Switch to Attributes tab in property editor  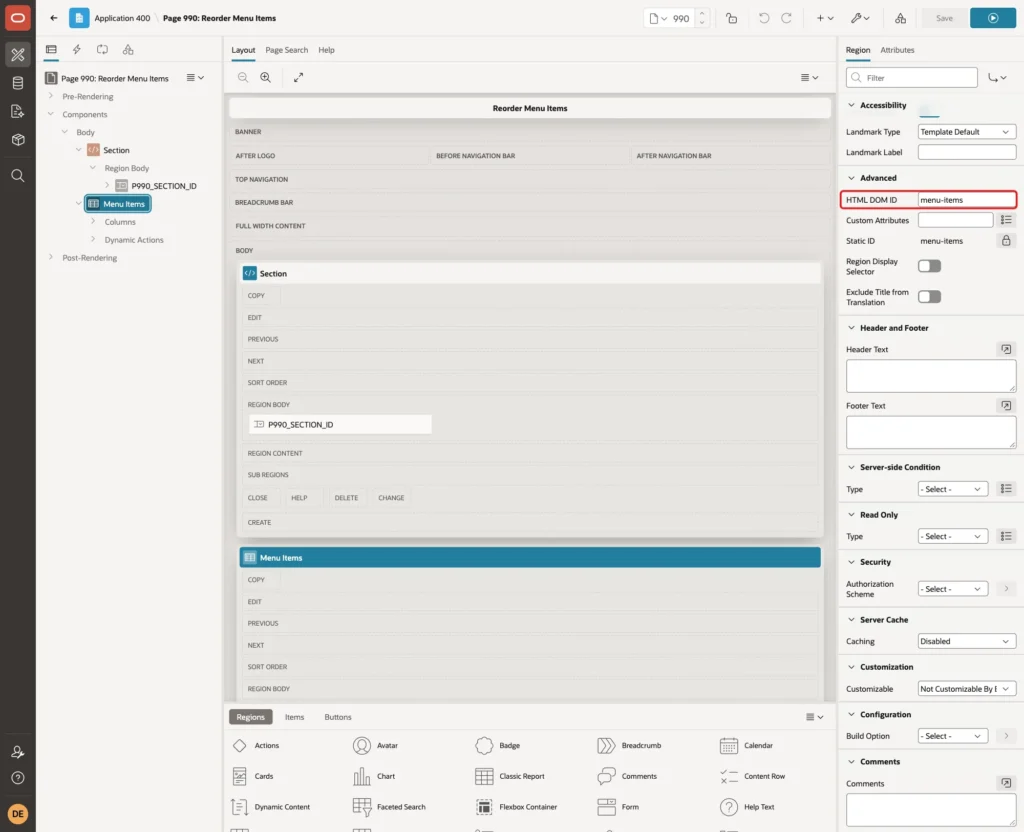tap(897, 50)
